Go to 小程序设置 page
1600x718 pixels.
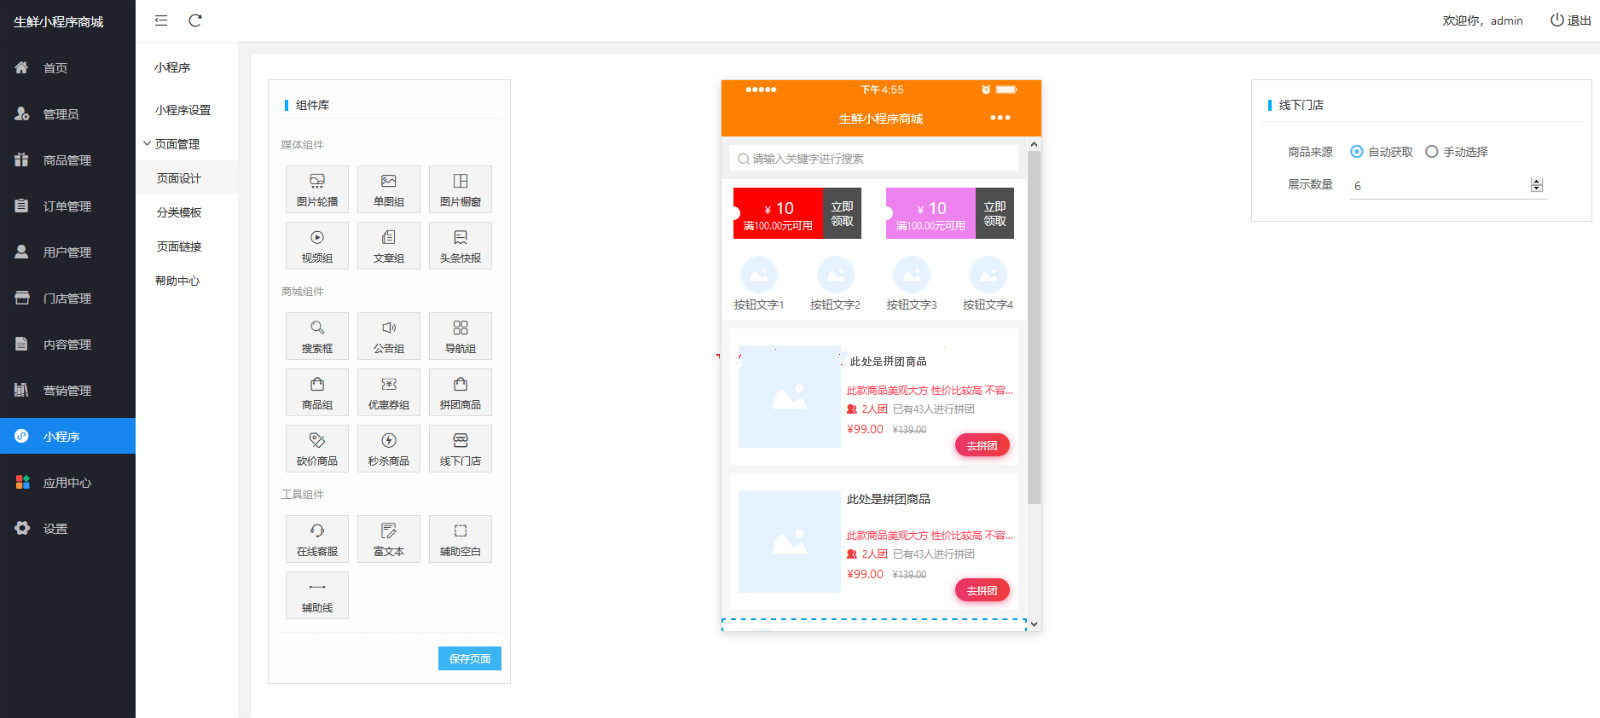point(182,110)
